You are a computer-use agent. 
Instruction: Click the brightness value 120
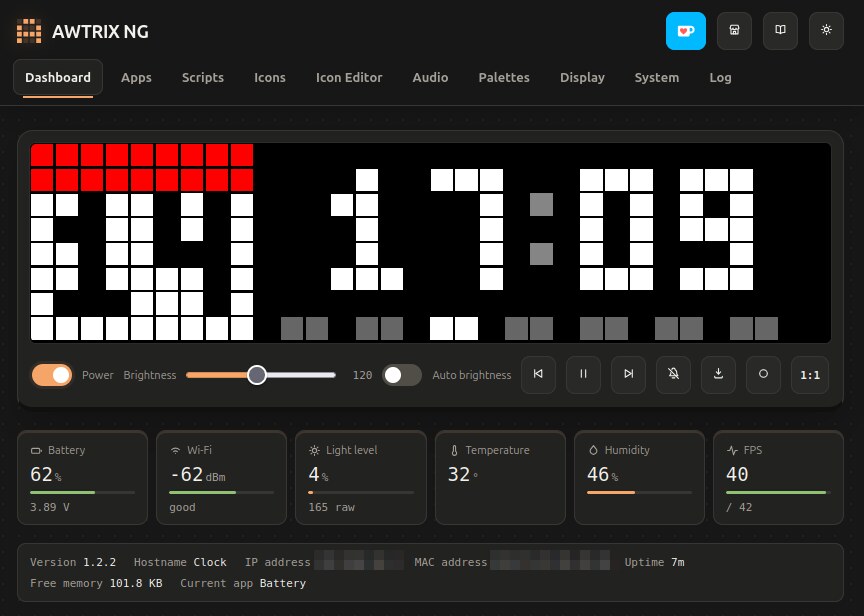363,375
